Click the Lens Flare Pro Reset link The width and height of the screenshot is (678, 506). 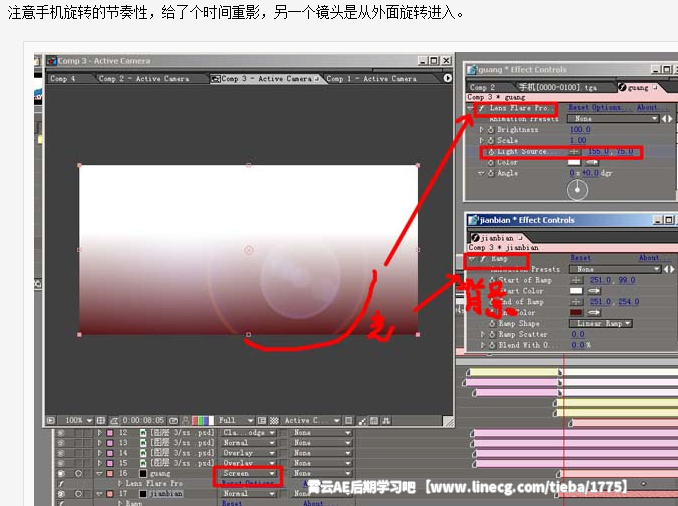pos(578,107)
